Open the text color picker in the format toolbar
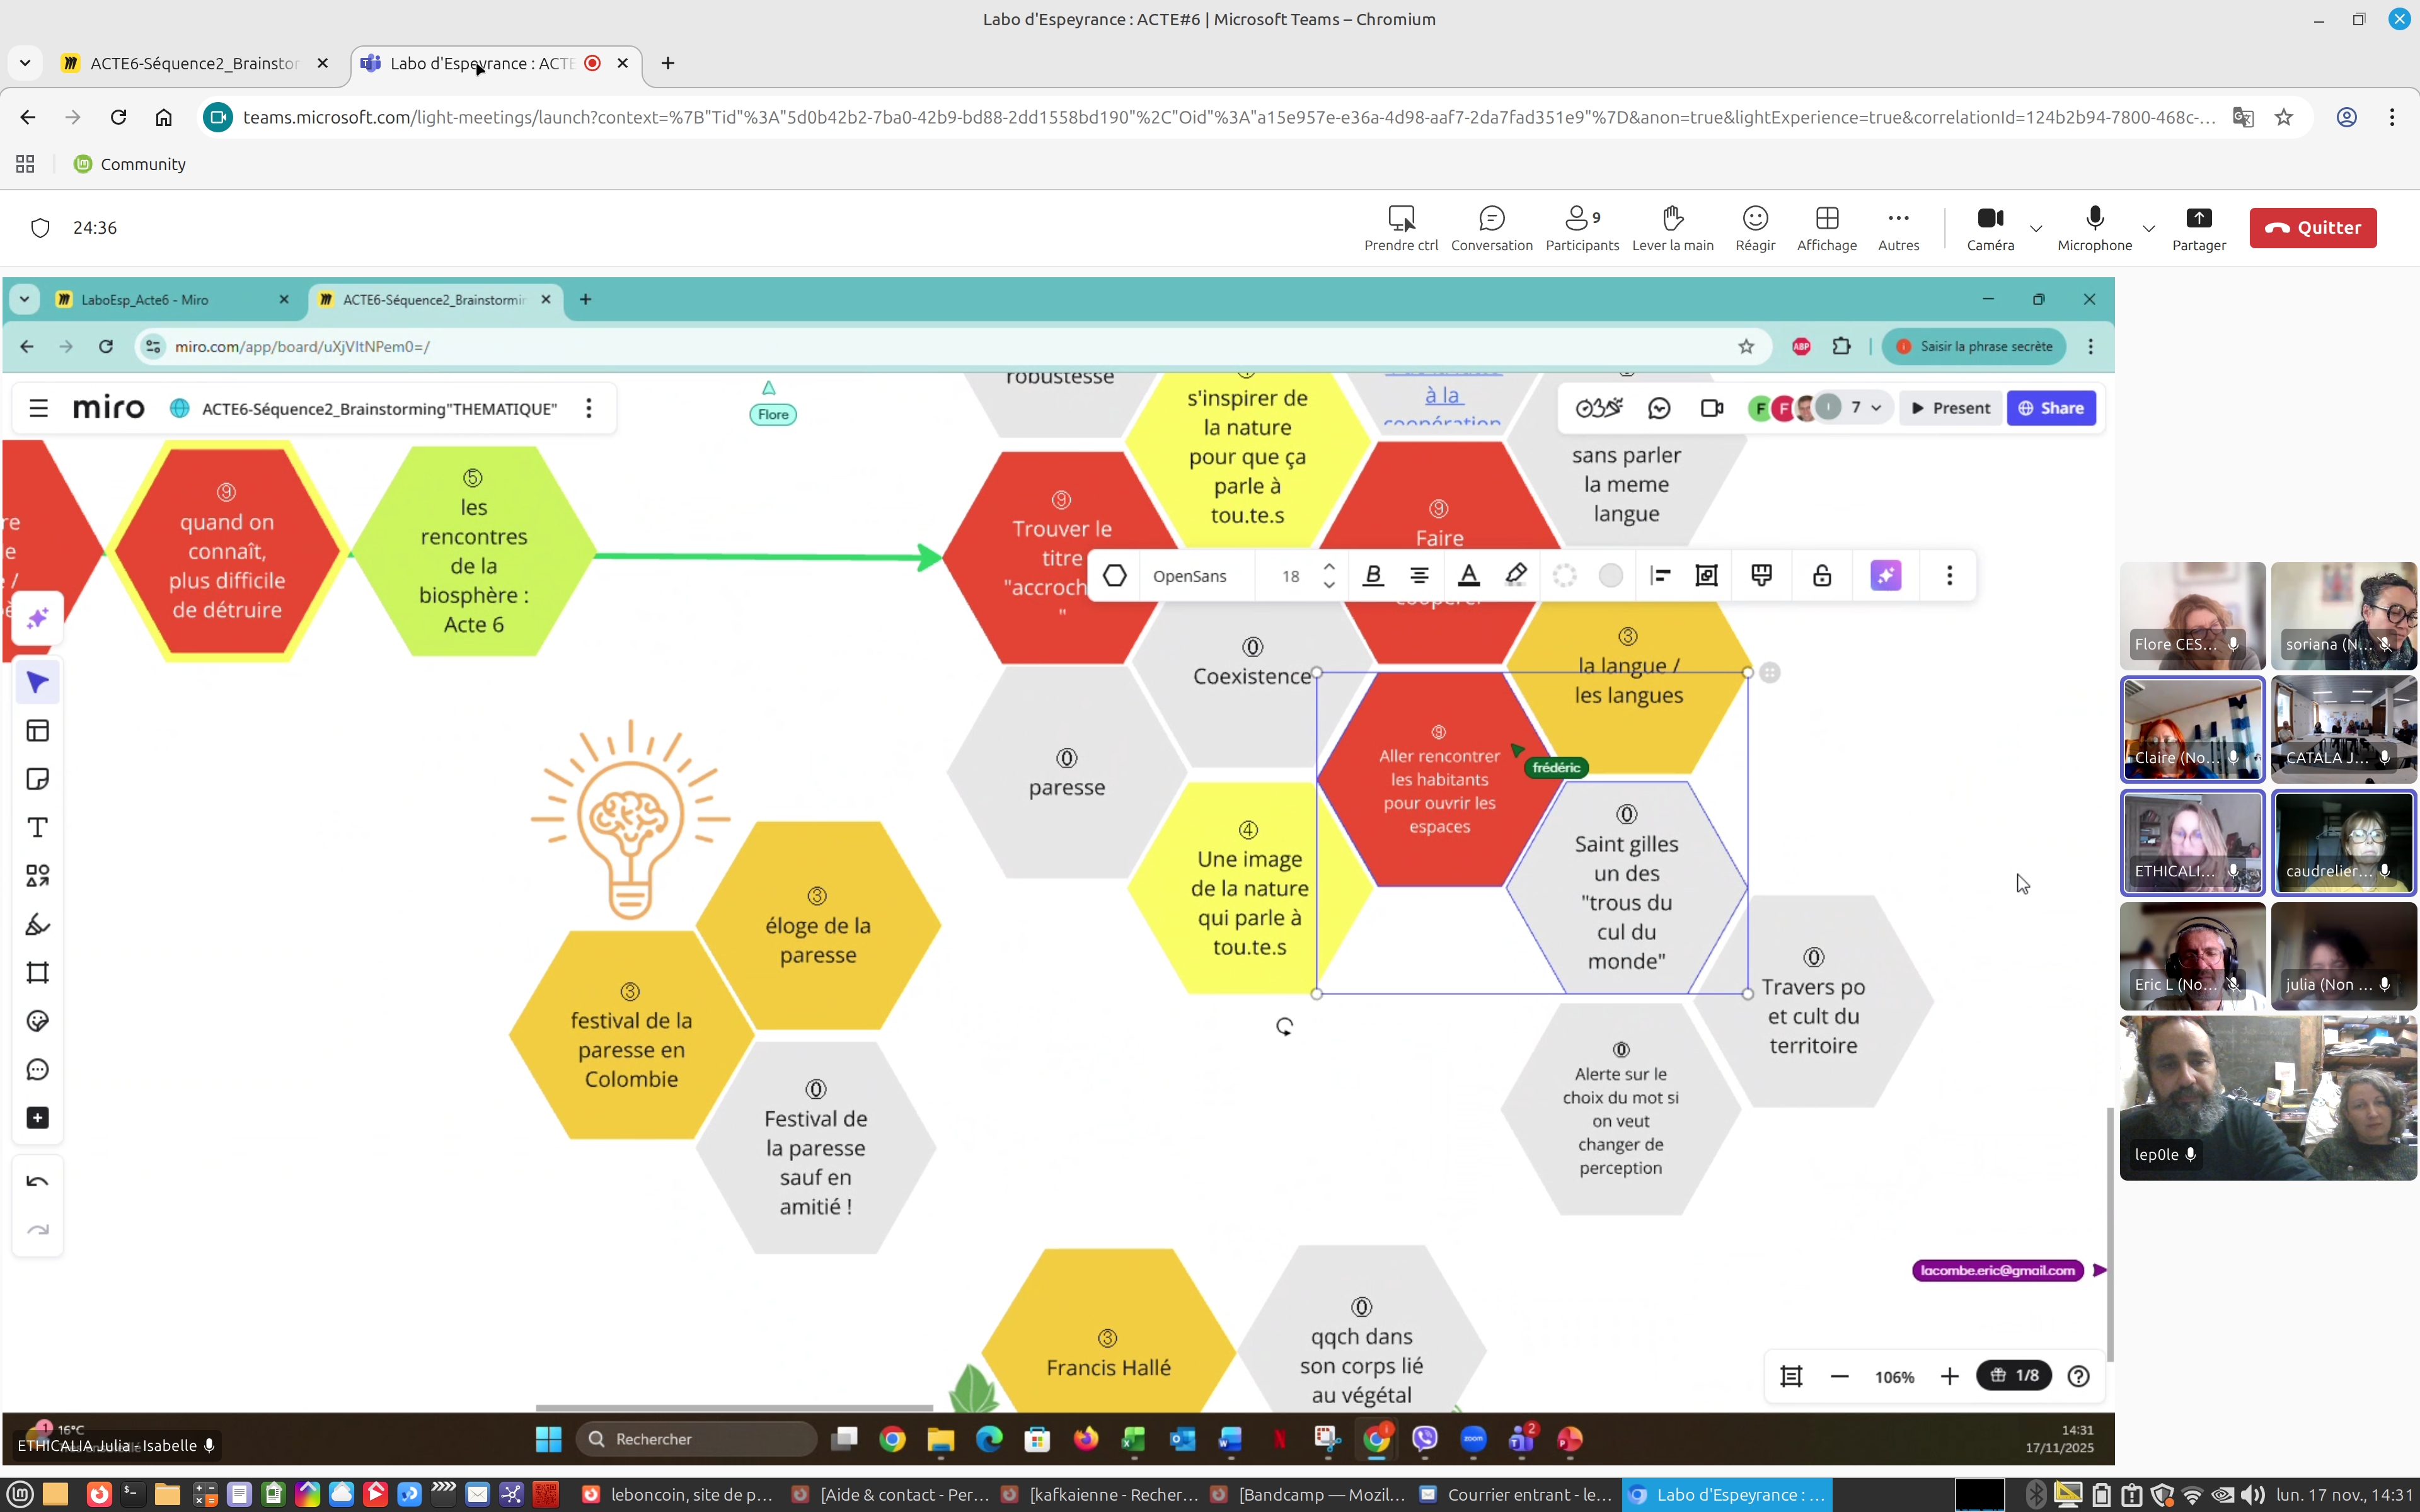This screenshot has width=2420, height=1512. coord(1468,576)
